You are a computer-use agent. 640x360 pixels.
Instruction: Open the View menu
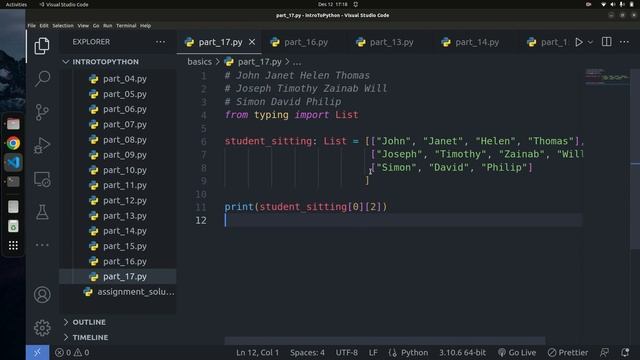tap(83, 26)
